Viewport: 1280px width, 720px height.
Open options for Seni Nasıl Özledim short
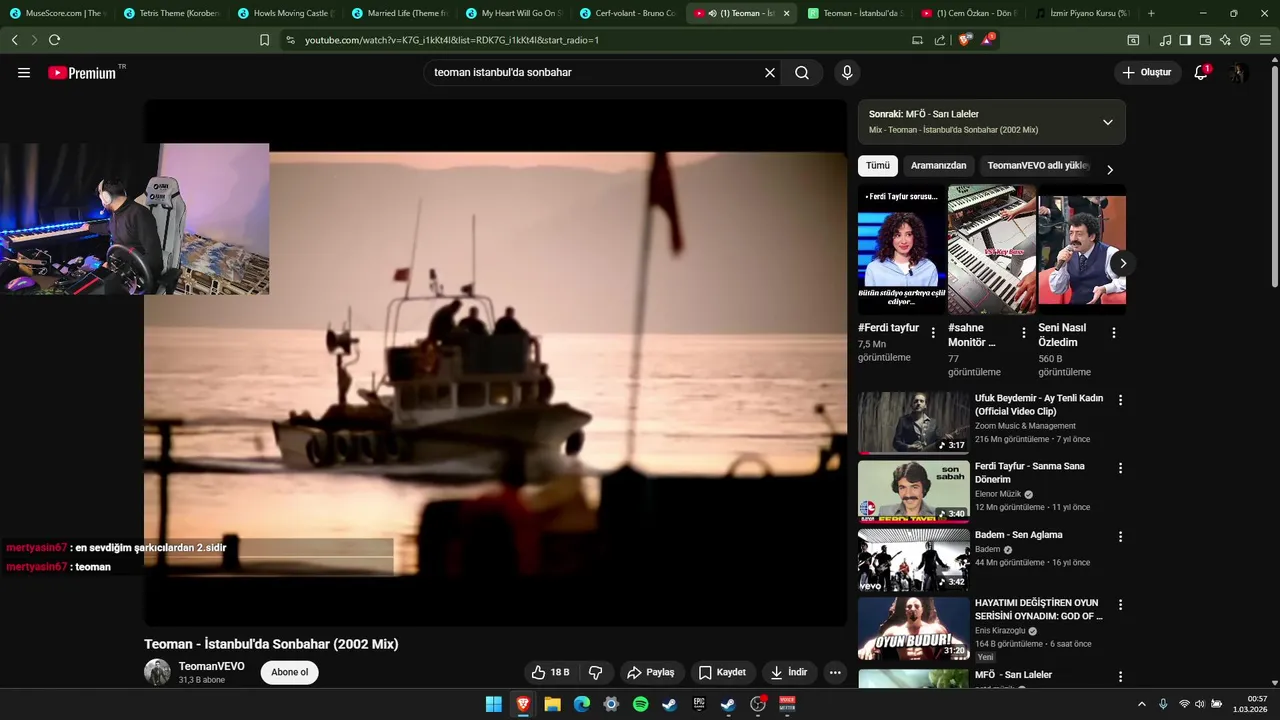coord(1113,333)
